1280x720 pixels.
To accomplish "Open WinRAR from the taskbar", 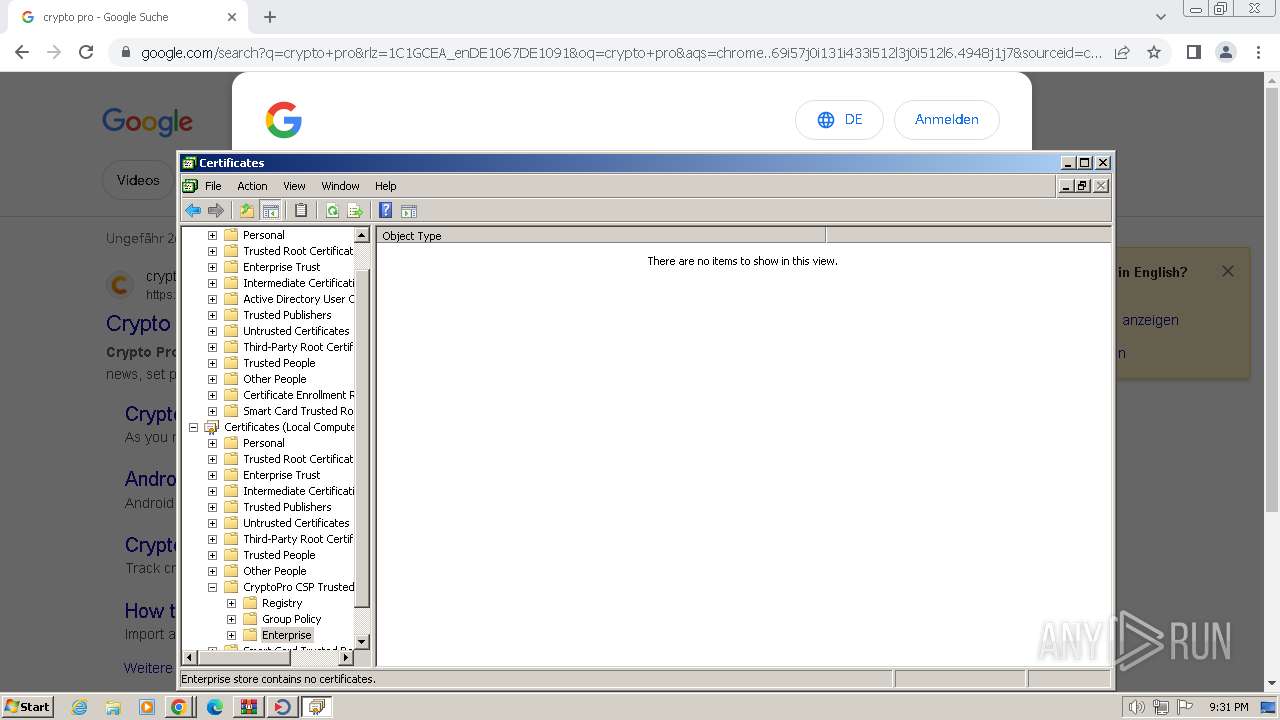I will point(249,707).
